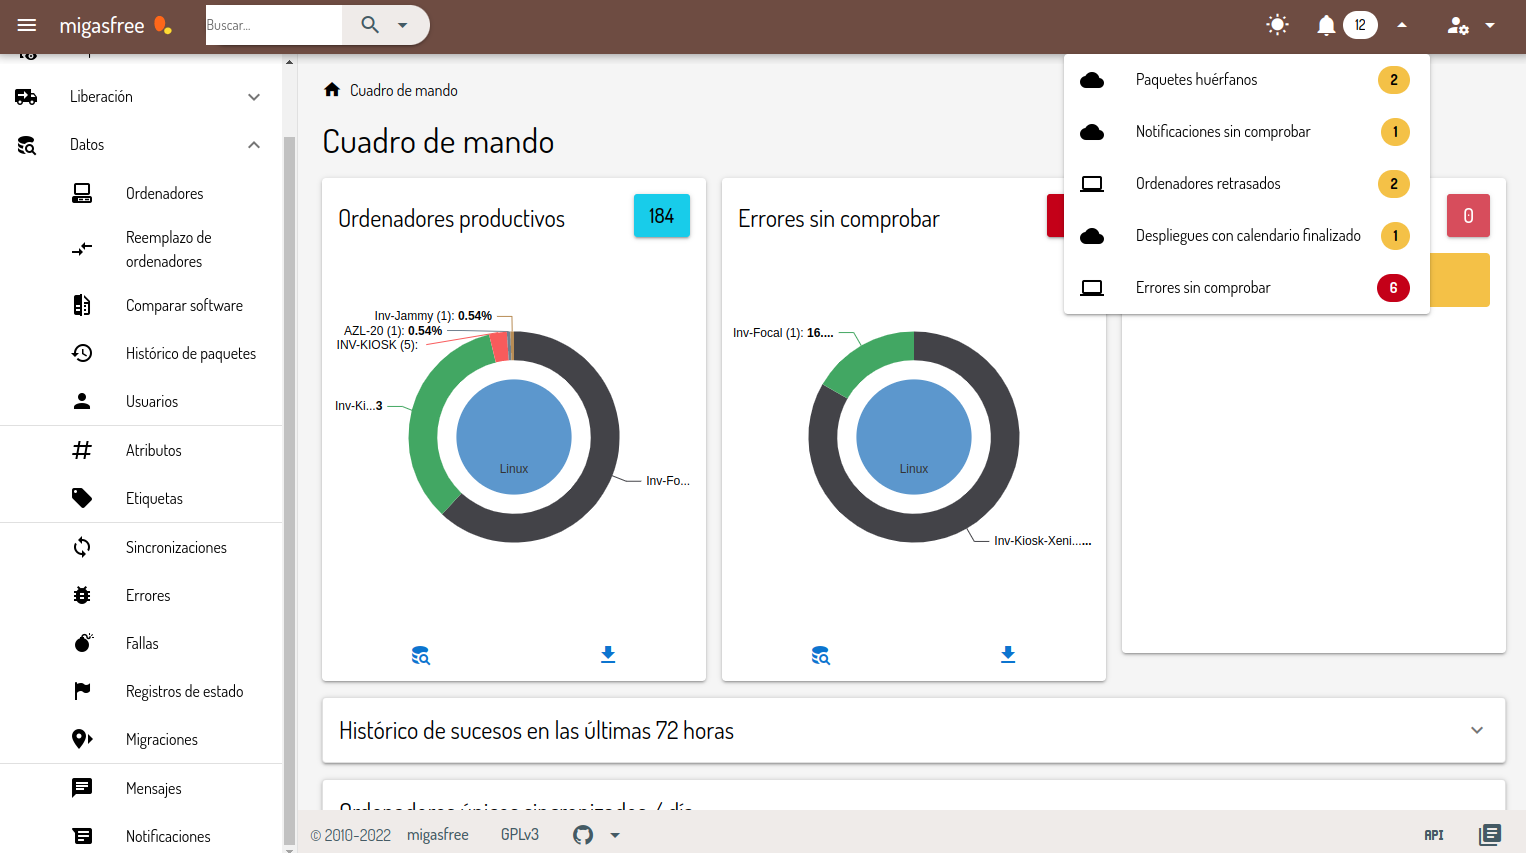Toggle light/dark theme sun icon
The width and height of the screenshot is (1526, 853).
pos(1277,25)
